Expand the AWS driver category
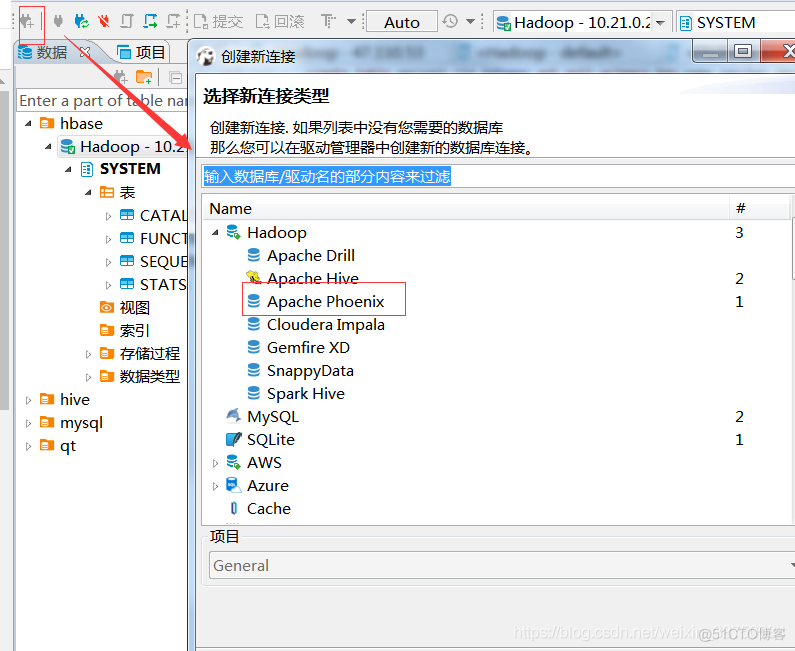 click(x=215, y=463)
